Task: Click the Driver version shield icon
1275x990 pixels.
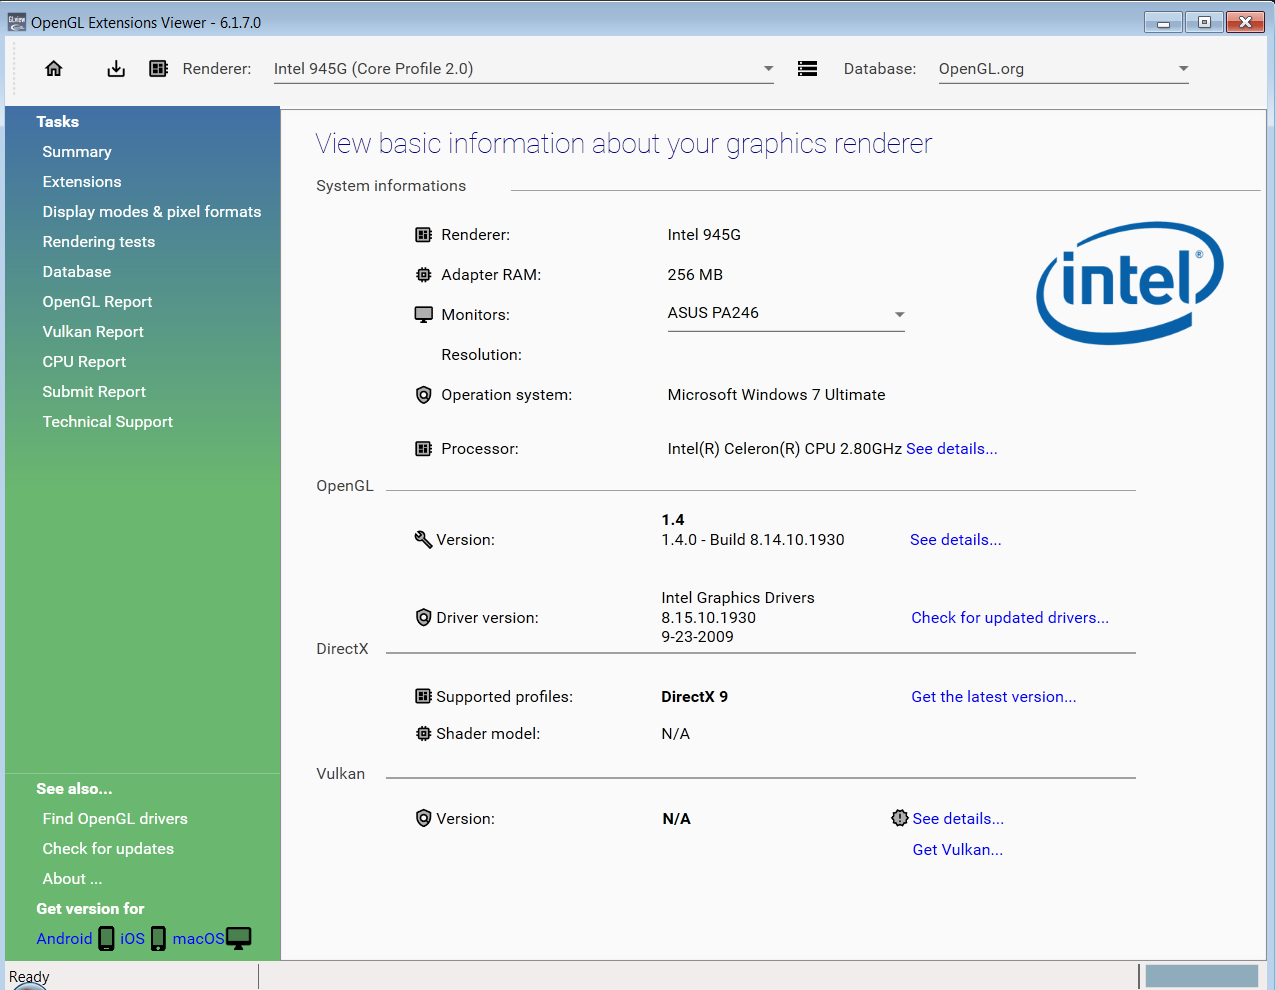Action: pos(424,617)
